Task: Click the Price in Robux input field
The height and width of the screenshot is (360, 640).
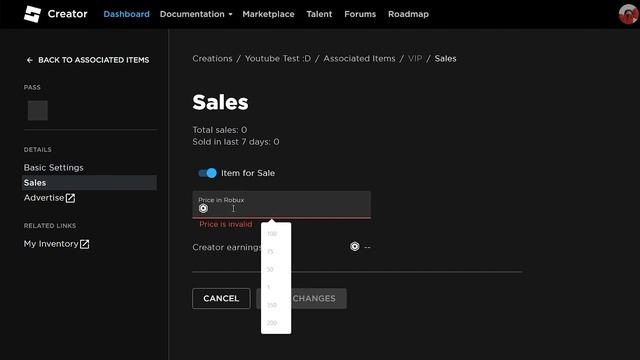Action: click(282, 204)
